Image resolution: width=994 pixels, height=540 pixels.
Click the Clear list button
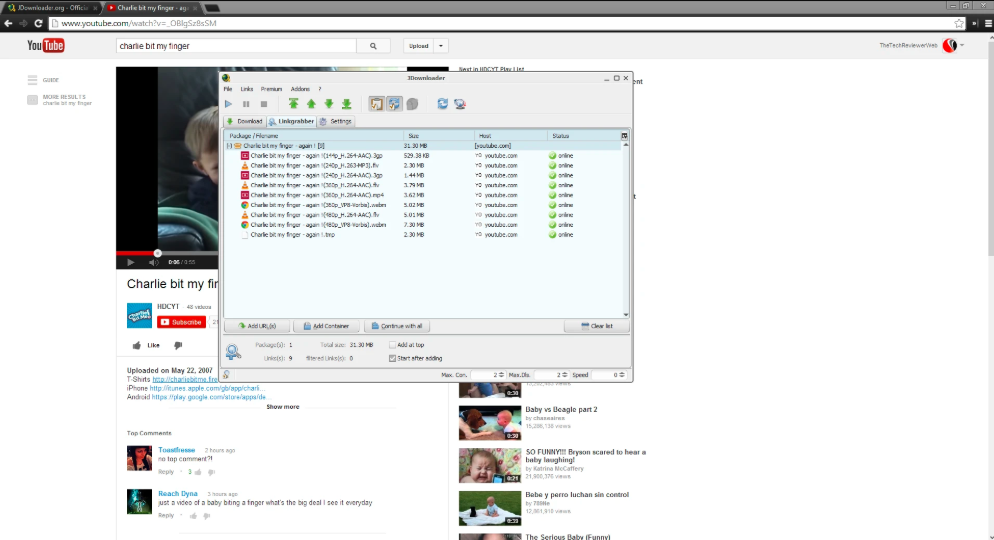click(597, 326)
